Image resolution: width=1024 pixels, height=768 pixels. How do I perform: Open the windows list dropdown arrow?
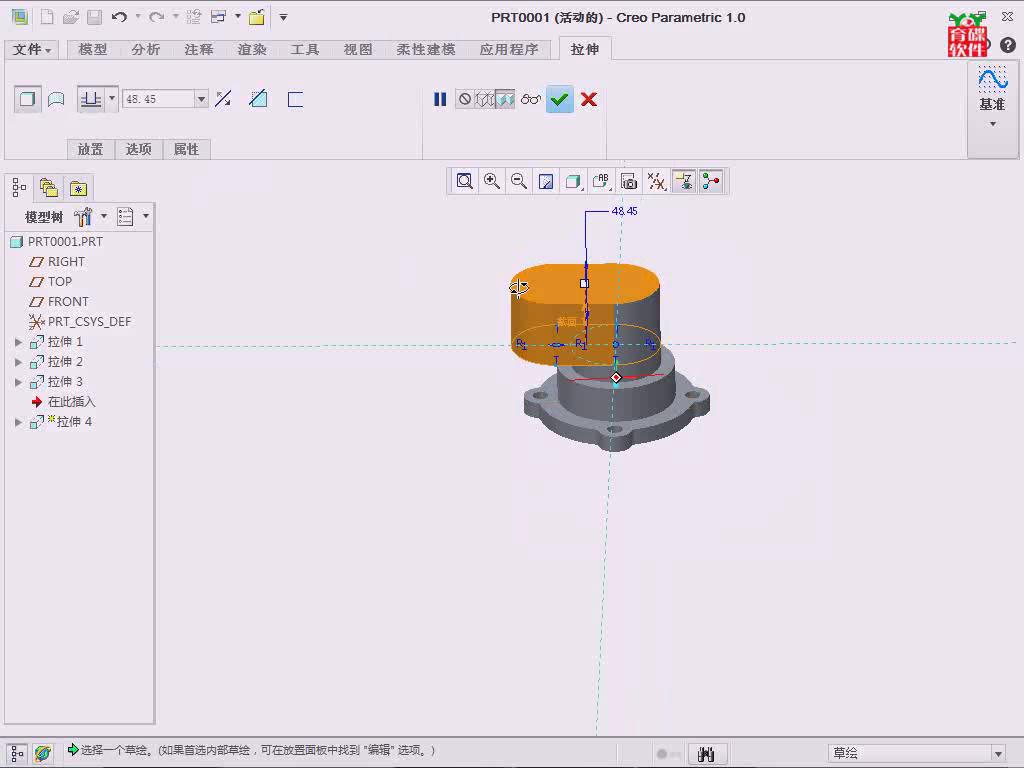click(x=238, y=17)
